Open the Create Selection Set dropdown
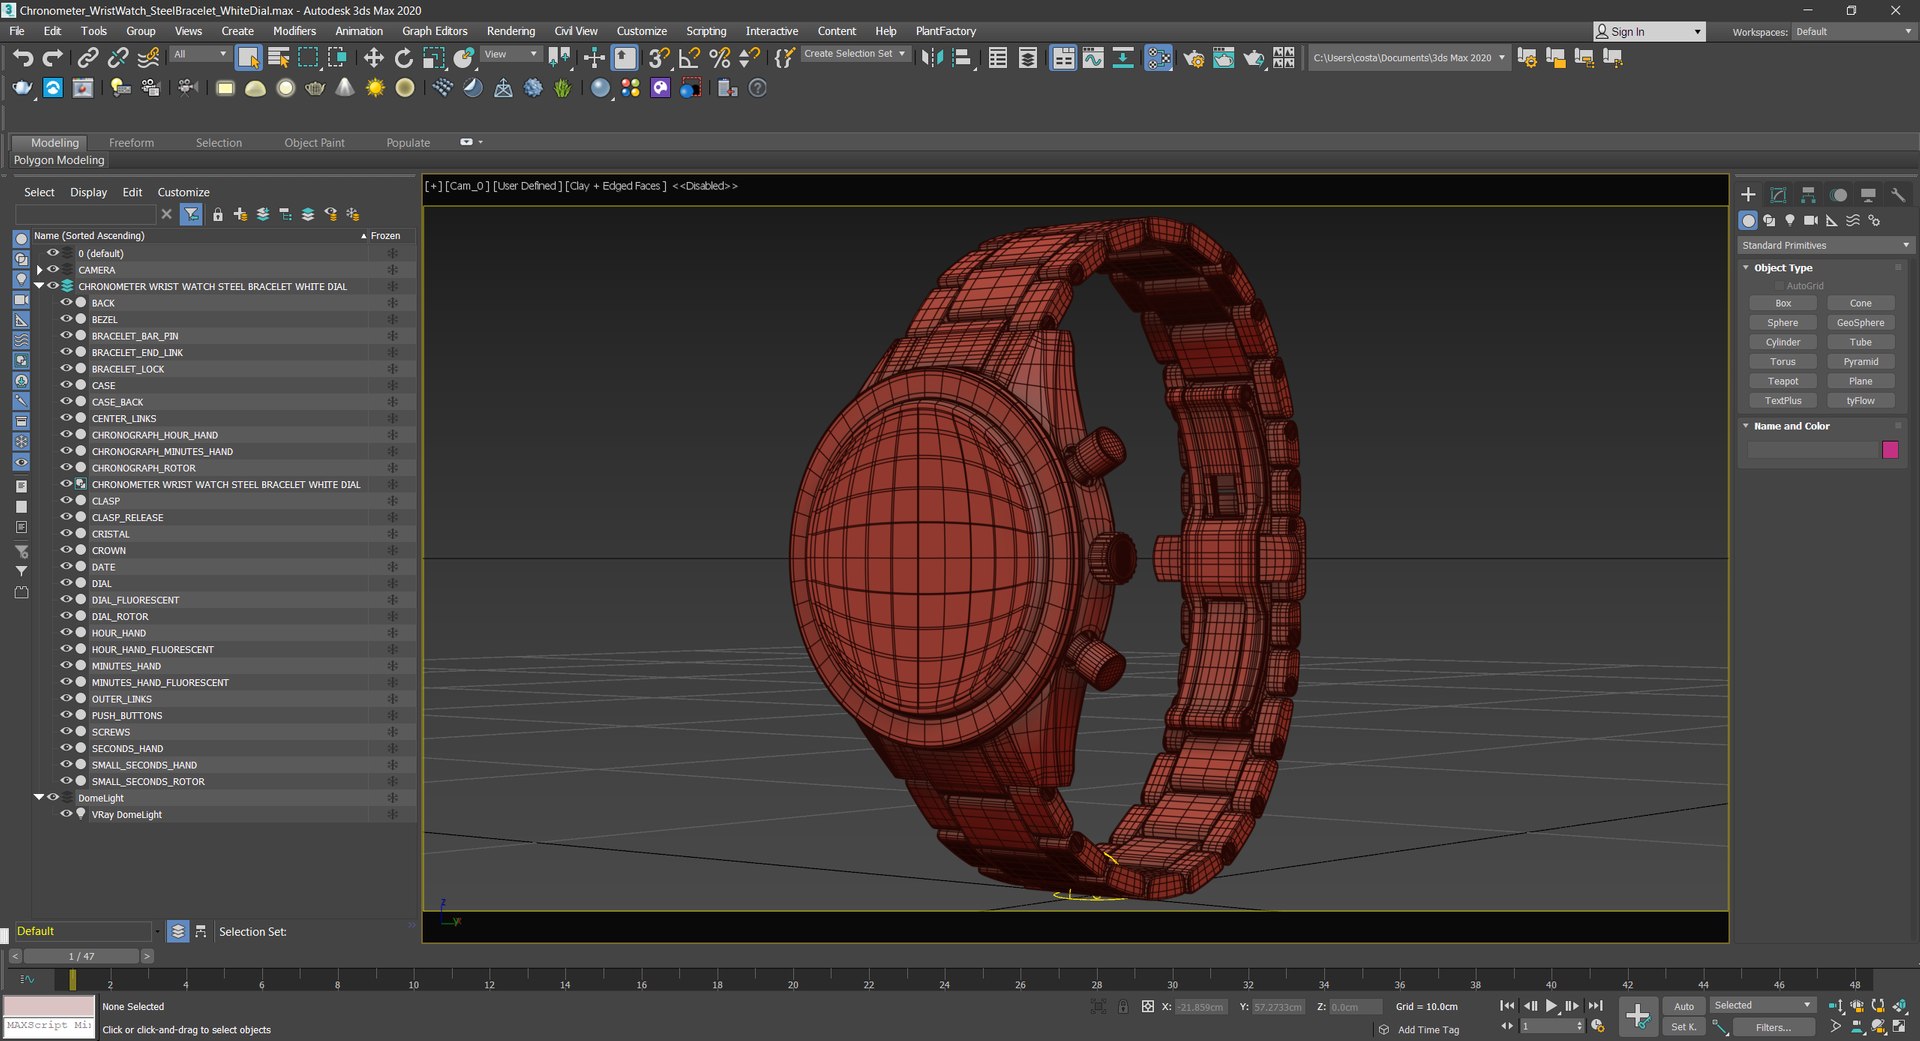 tap(855, 54)
